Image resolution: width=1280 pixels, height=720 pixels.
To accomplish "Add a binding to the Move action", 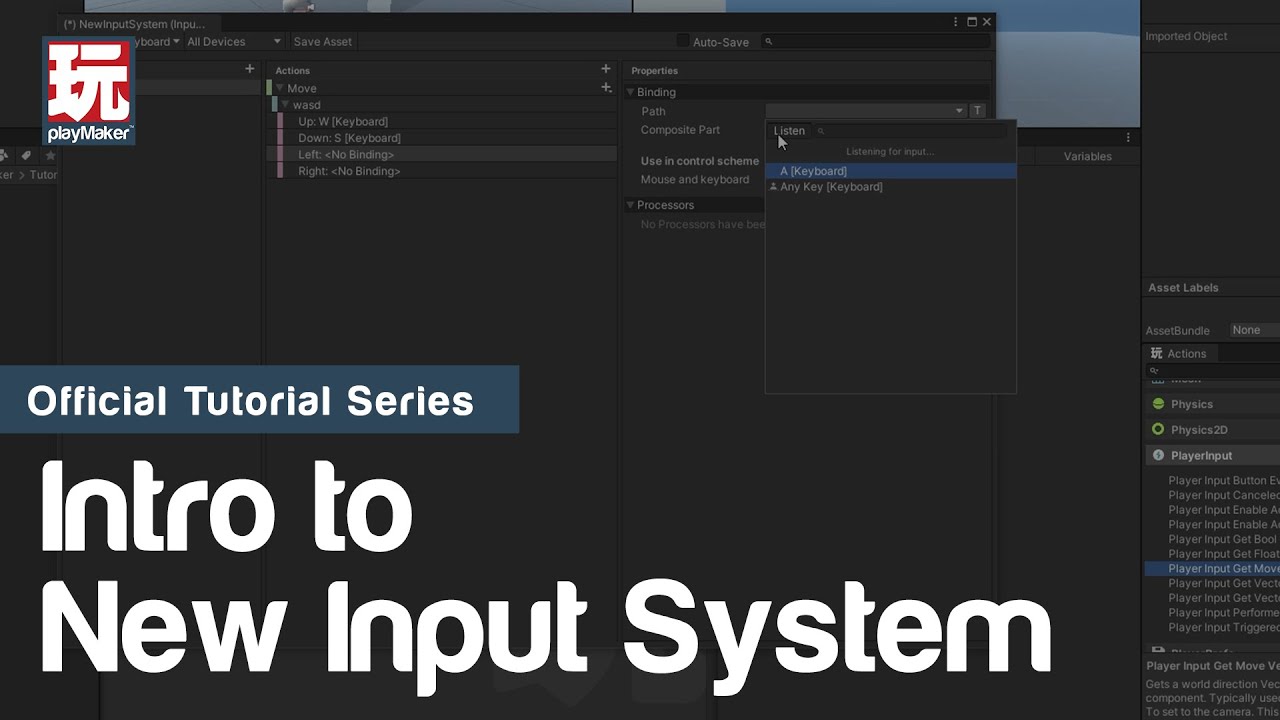I will coord(606,88).
